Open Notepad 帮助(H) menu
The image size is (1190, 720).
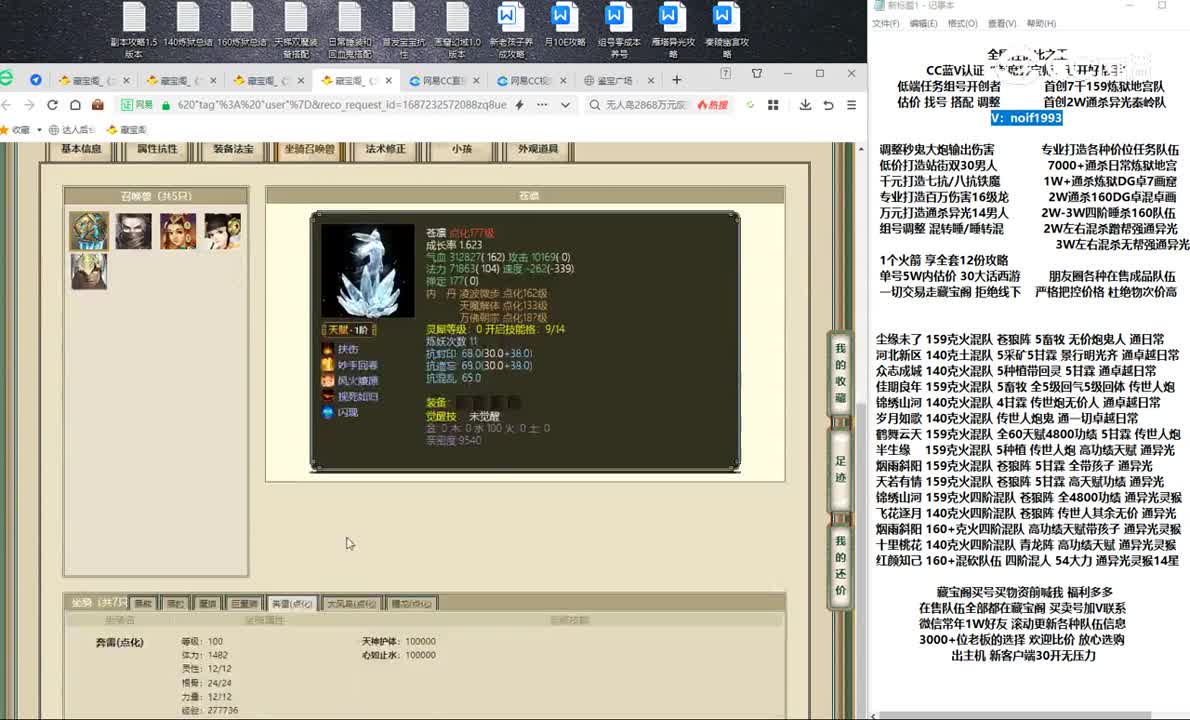pos(1041,24)
